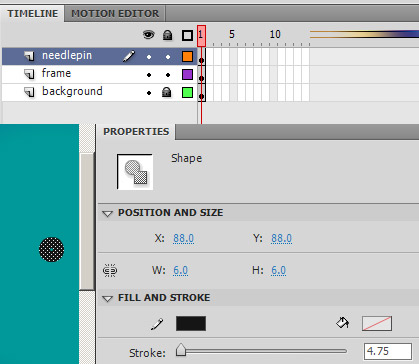Image resolution: width=419 pixels, height=364 pixels.
Task: Open the black stroke color swatch
Action: 191,324
